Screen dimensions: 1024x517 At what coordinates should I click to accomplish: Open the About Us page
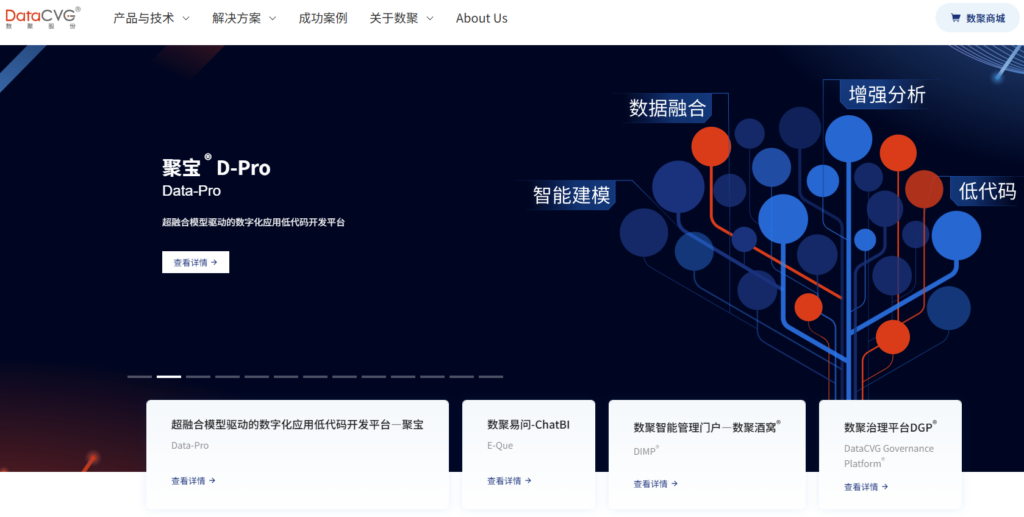pyautogui.click(x=481, y=18)
